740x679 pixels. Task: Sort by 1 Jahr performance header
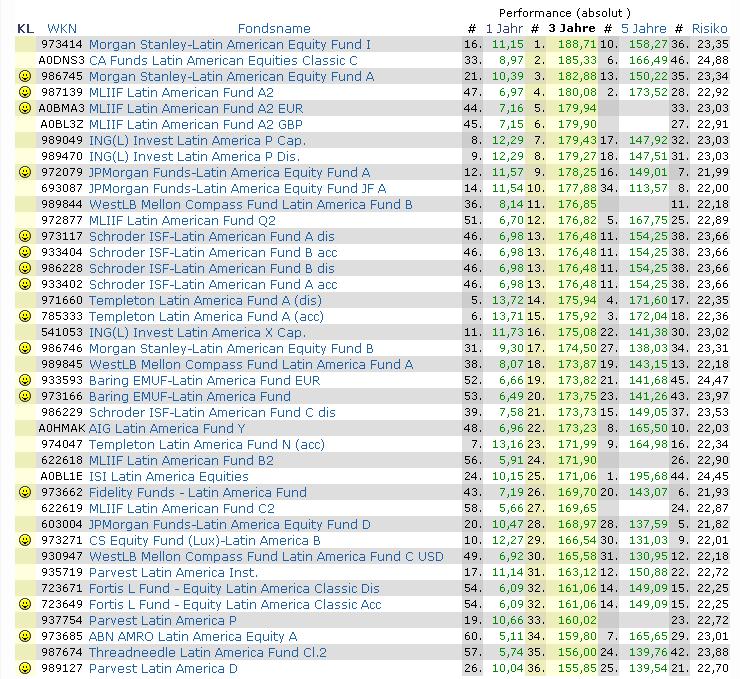(504, 29)
